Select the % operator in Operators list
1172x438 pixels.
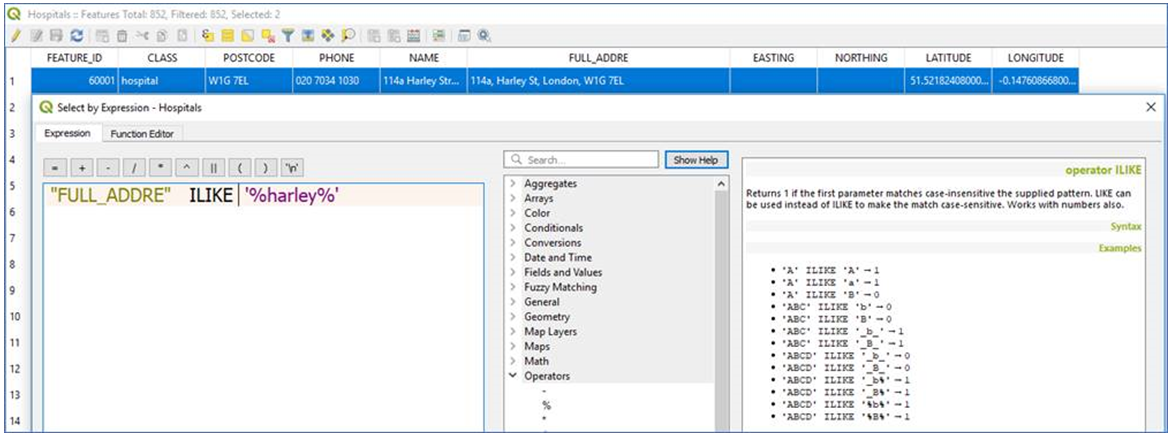pyautogui.click(x=546, y=404)
